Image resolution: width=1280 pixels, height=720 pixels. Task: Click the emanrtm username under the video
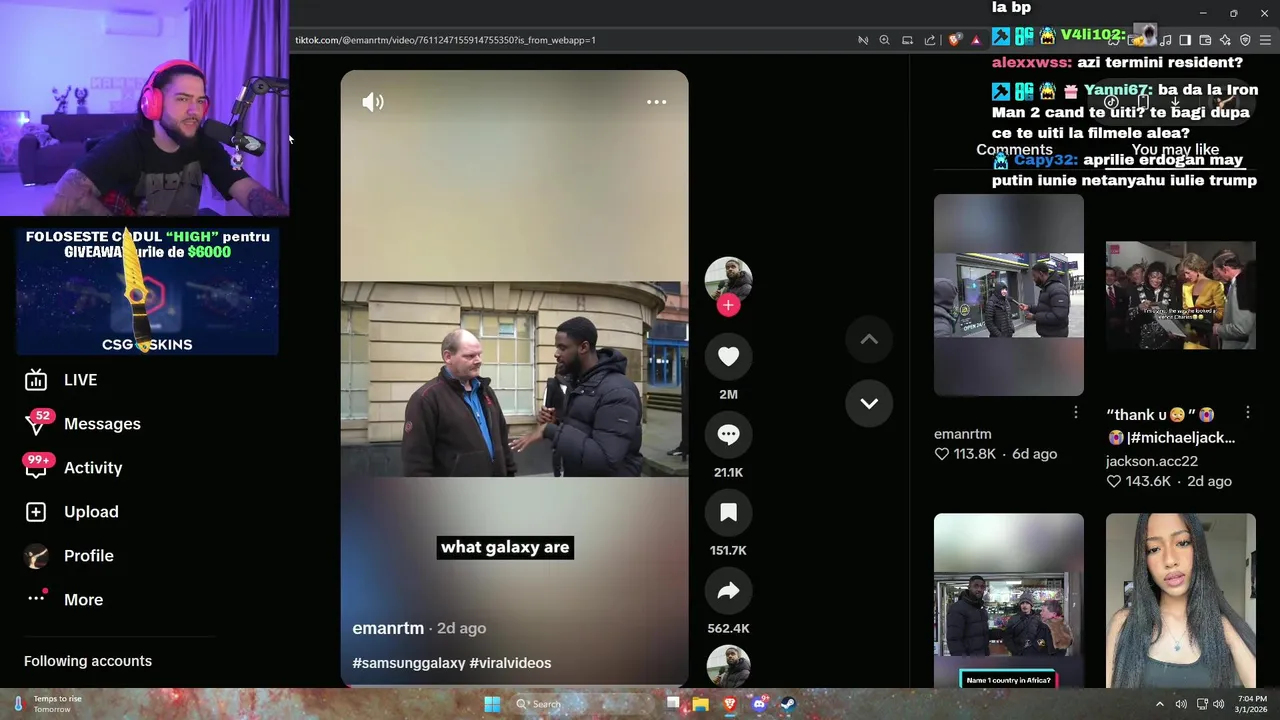(x=388, y=628)
